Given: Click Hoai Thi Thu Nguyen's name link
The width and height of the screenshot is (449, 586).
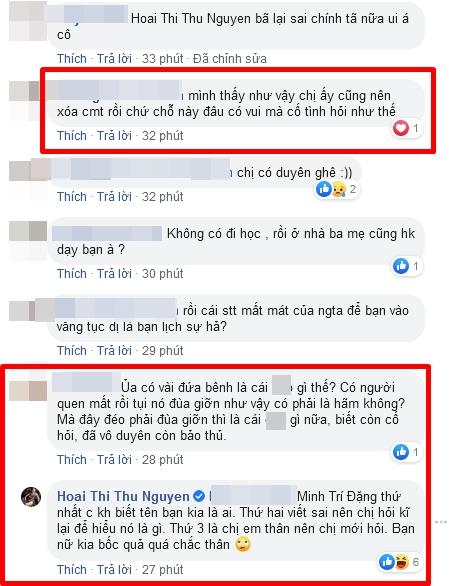Looking at the screenshot, I should click(x=123, y=496).
